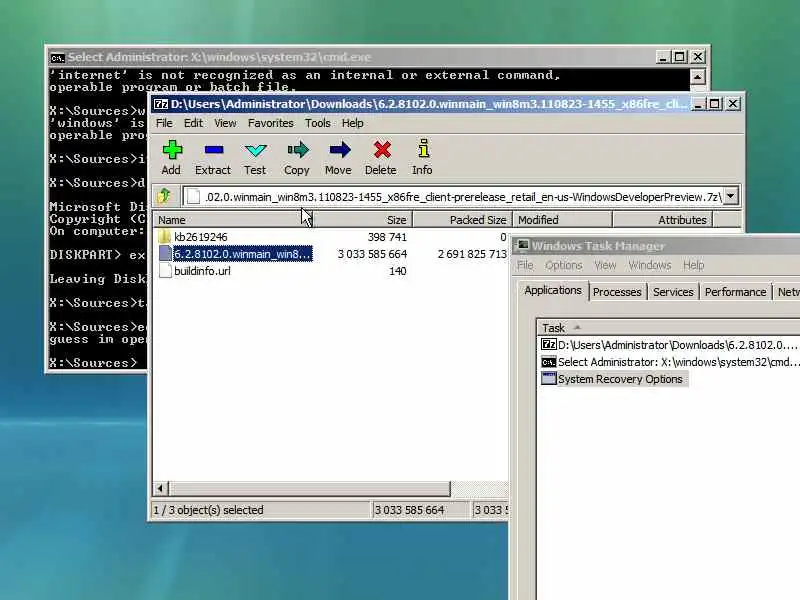
Task: Open the Favorites menu
Action: (x=270, y=123)
